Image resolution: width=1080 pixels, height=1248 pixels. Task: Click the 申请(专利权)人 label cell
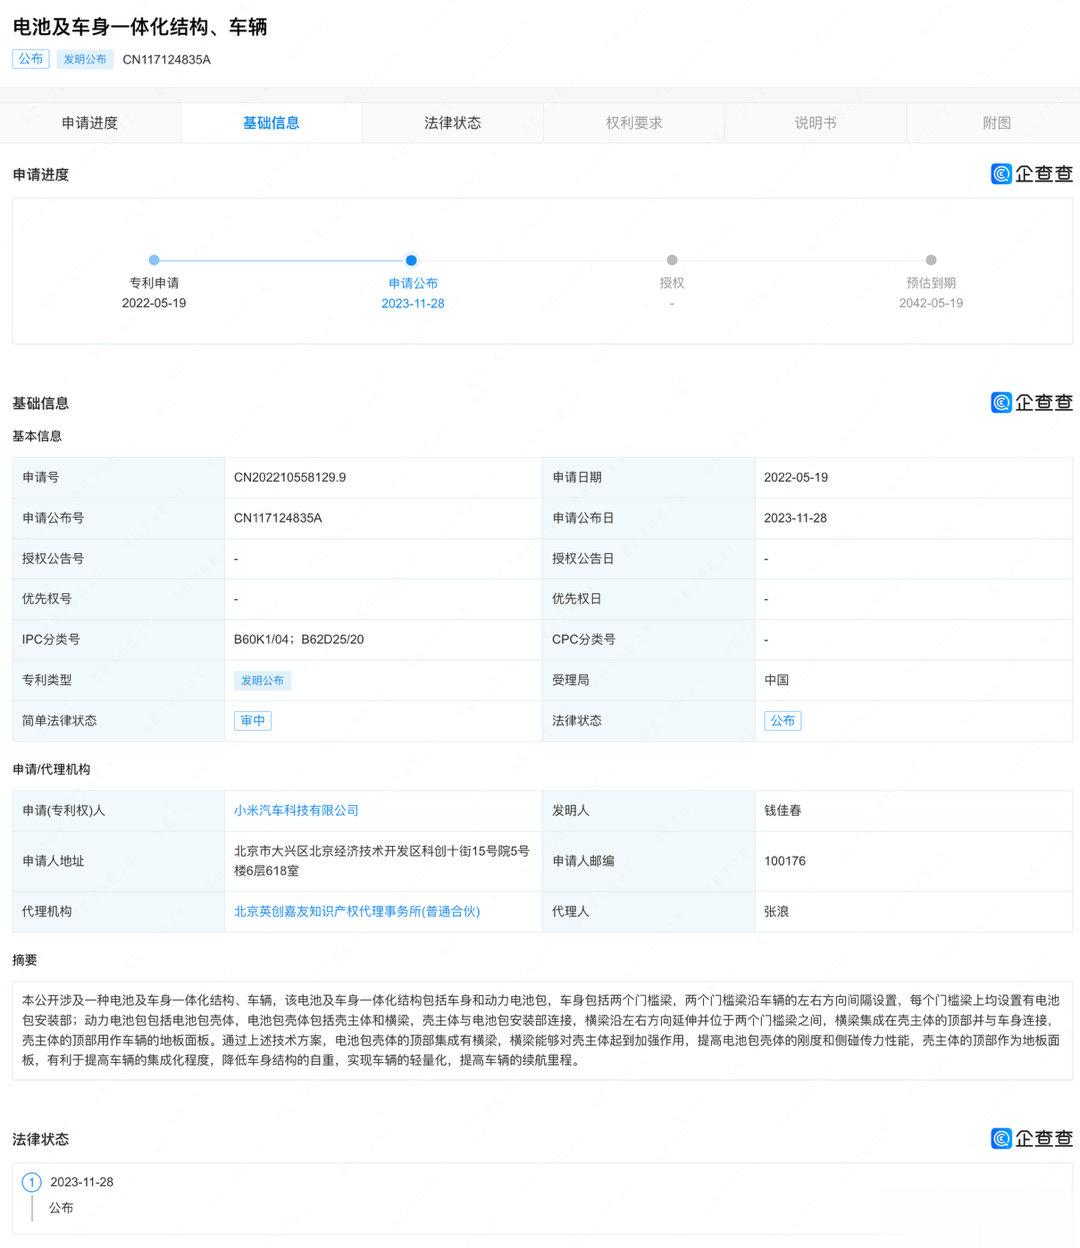click(118, 811)
